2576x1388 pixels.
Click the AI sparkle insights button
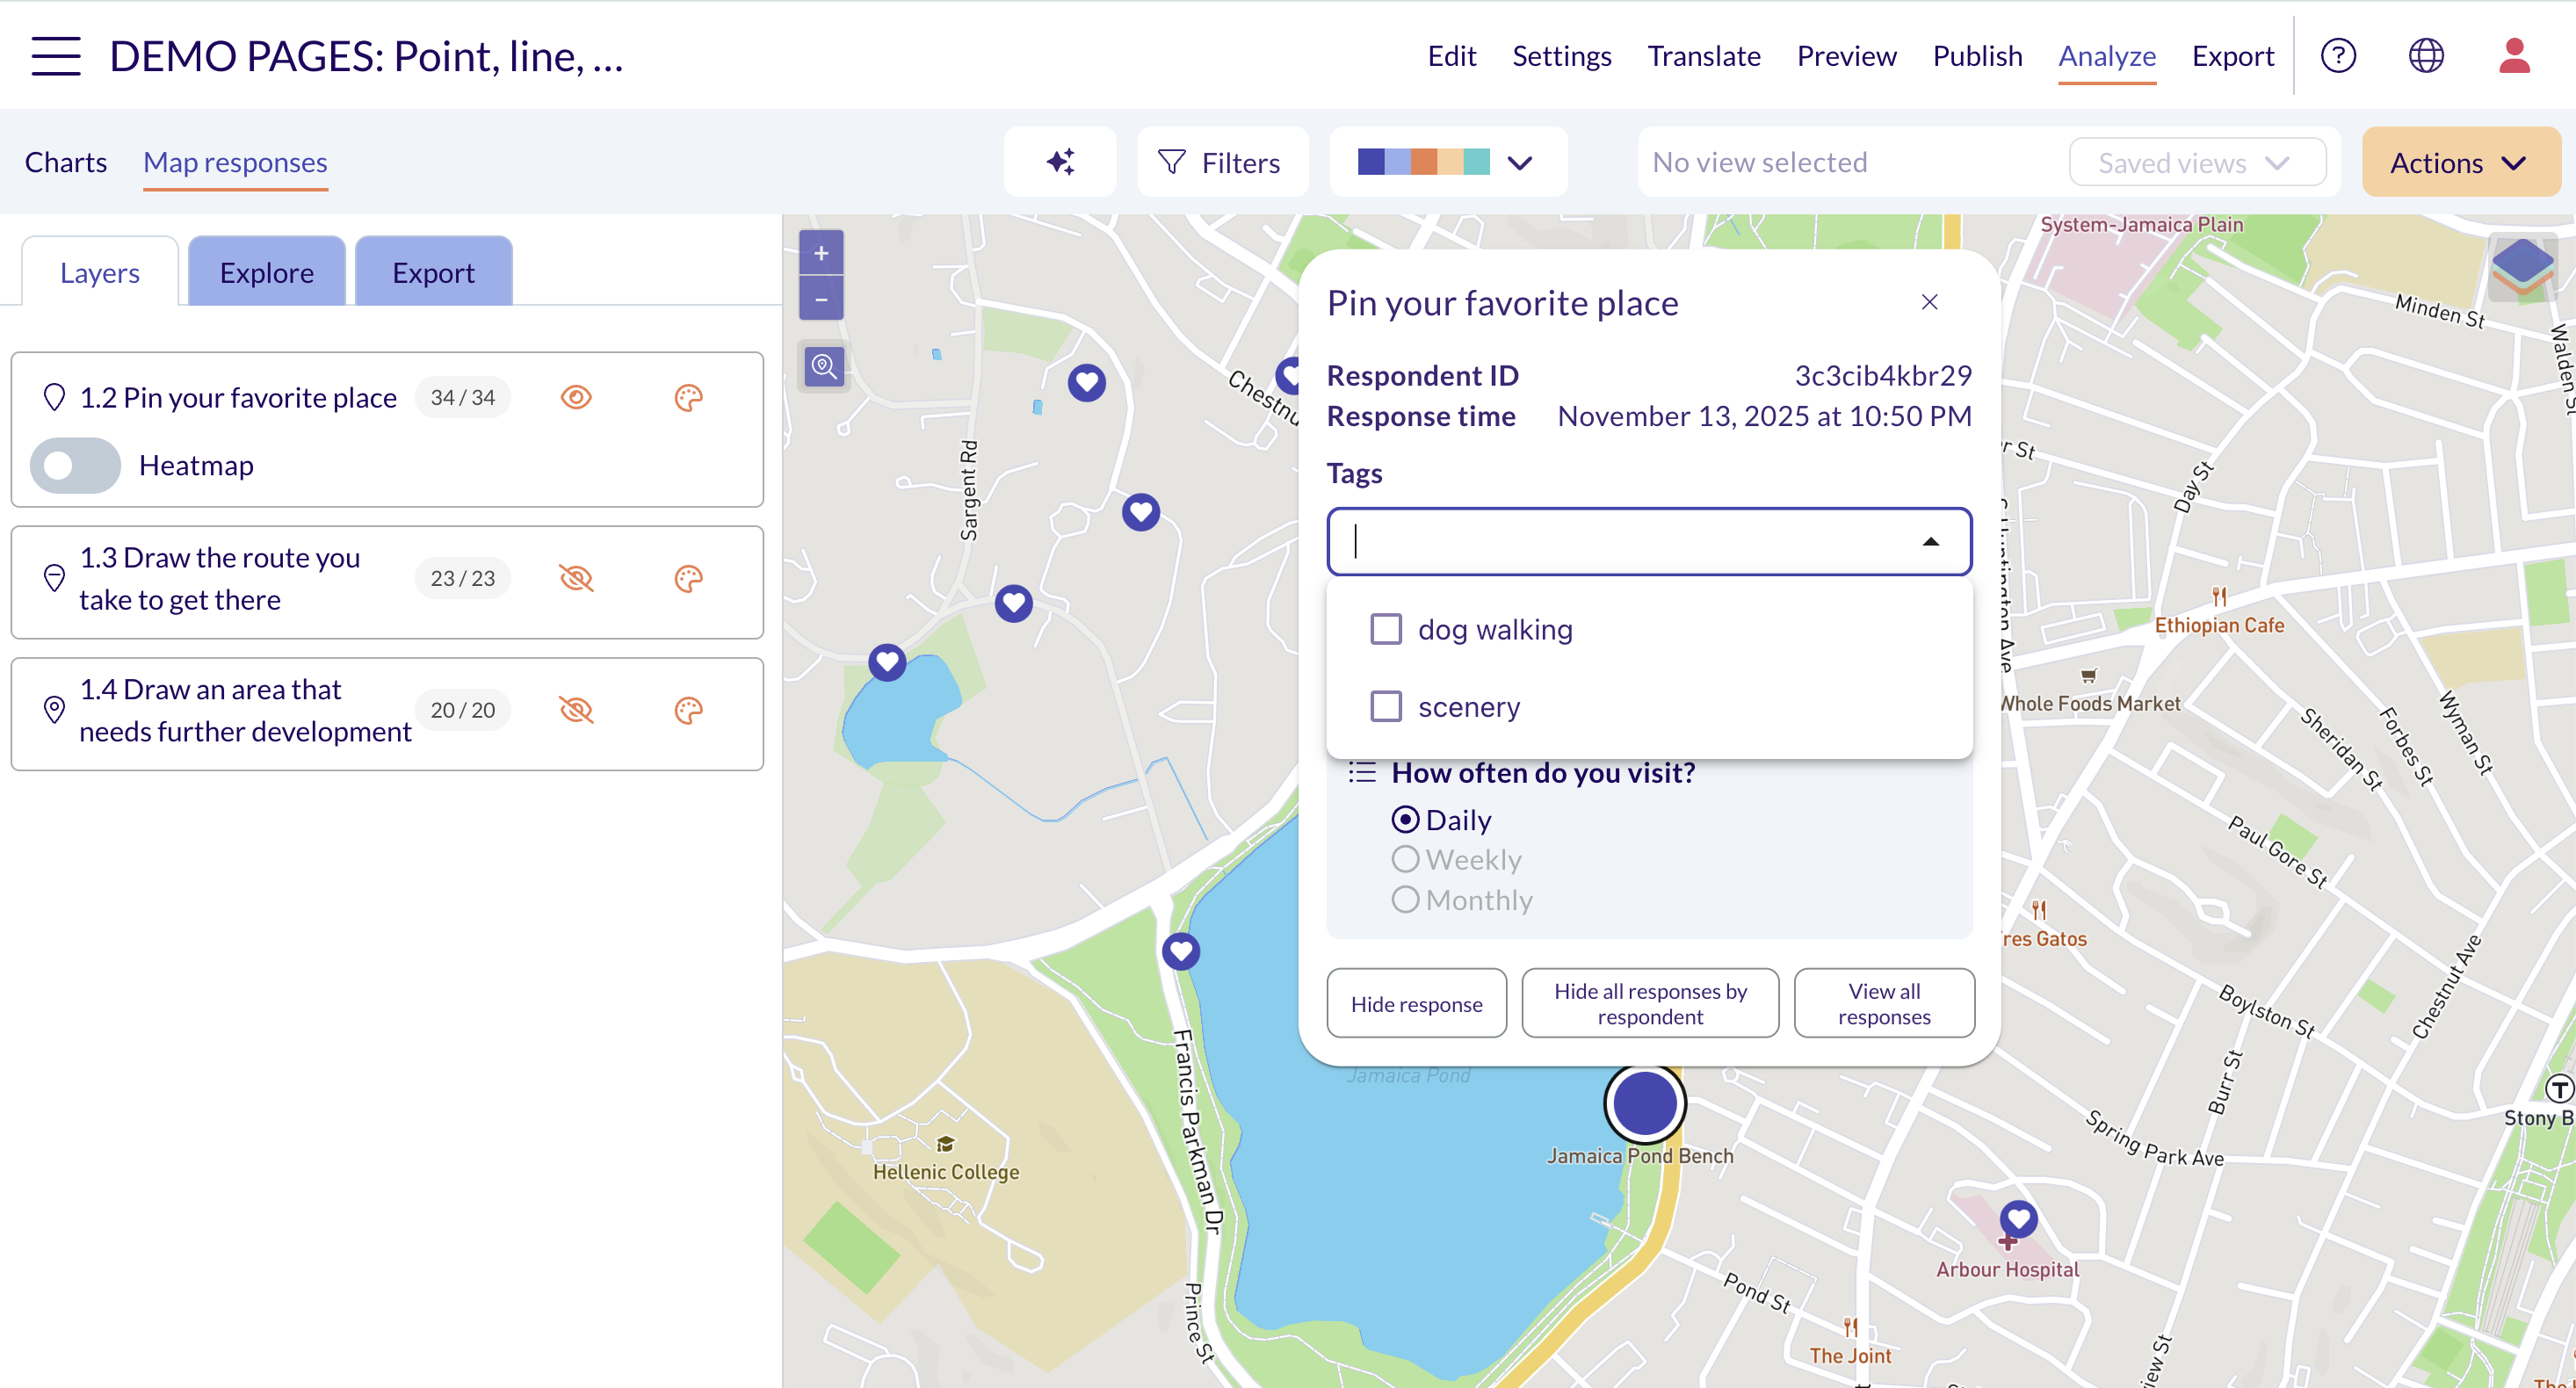pyautogui.click(x=1060, y=162)
